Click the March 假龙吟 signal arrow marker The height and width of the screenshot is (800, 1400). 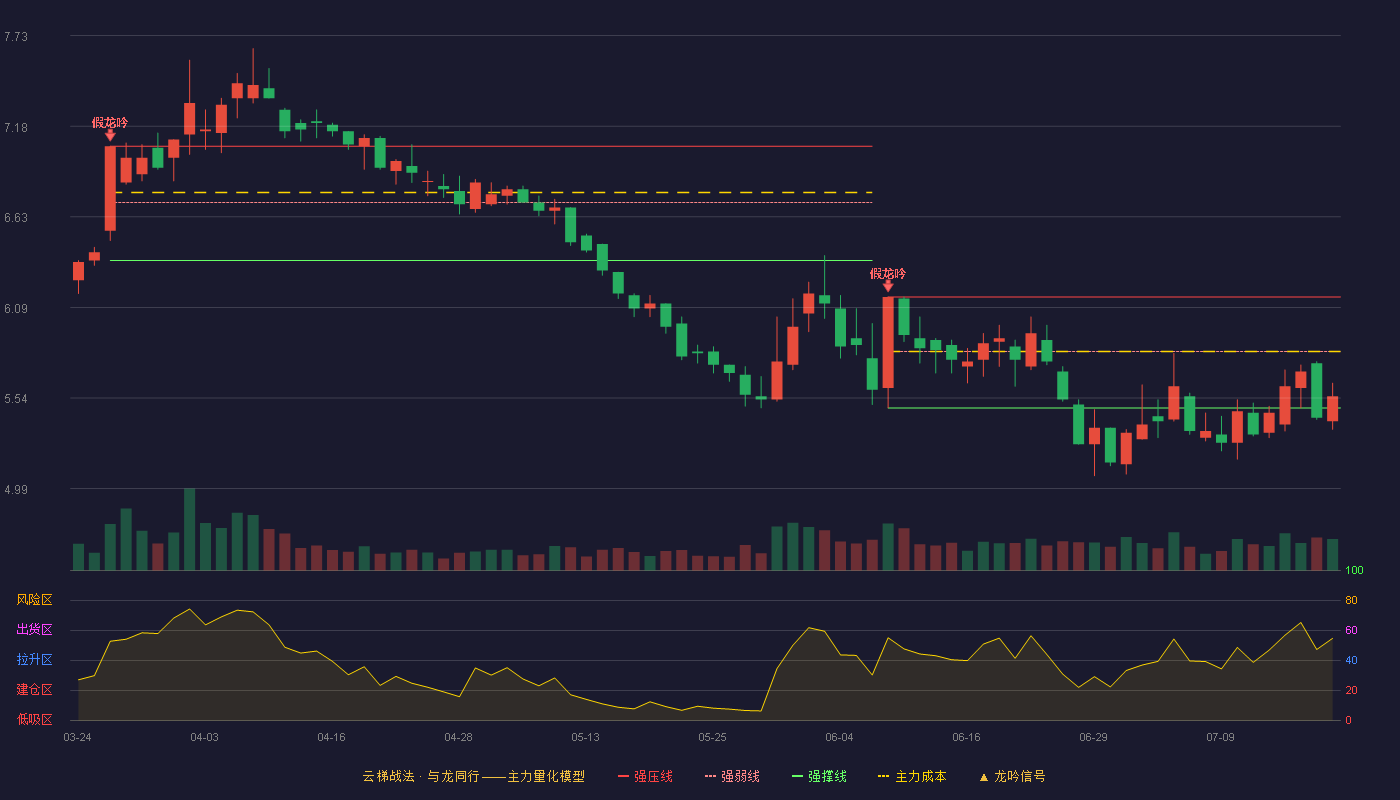110,135
